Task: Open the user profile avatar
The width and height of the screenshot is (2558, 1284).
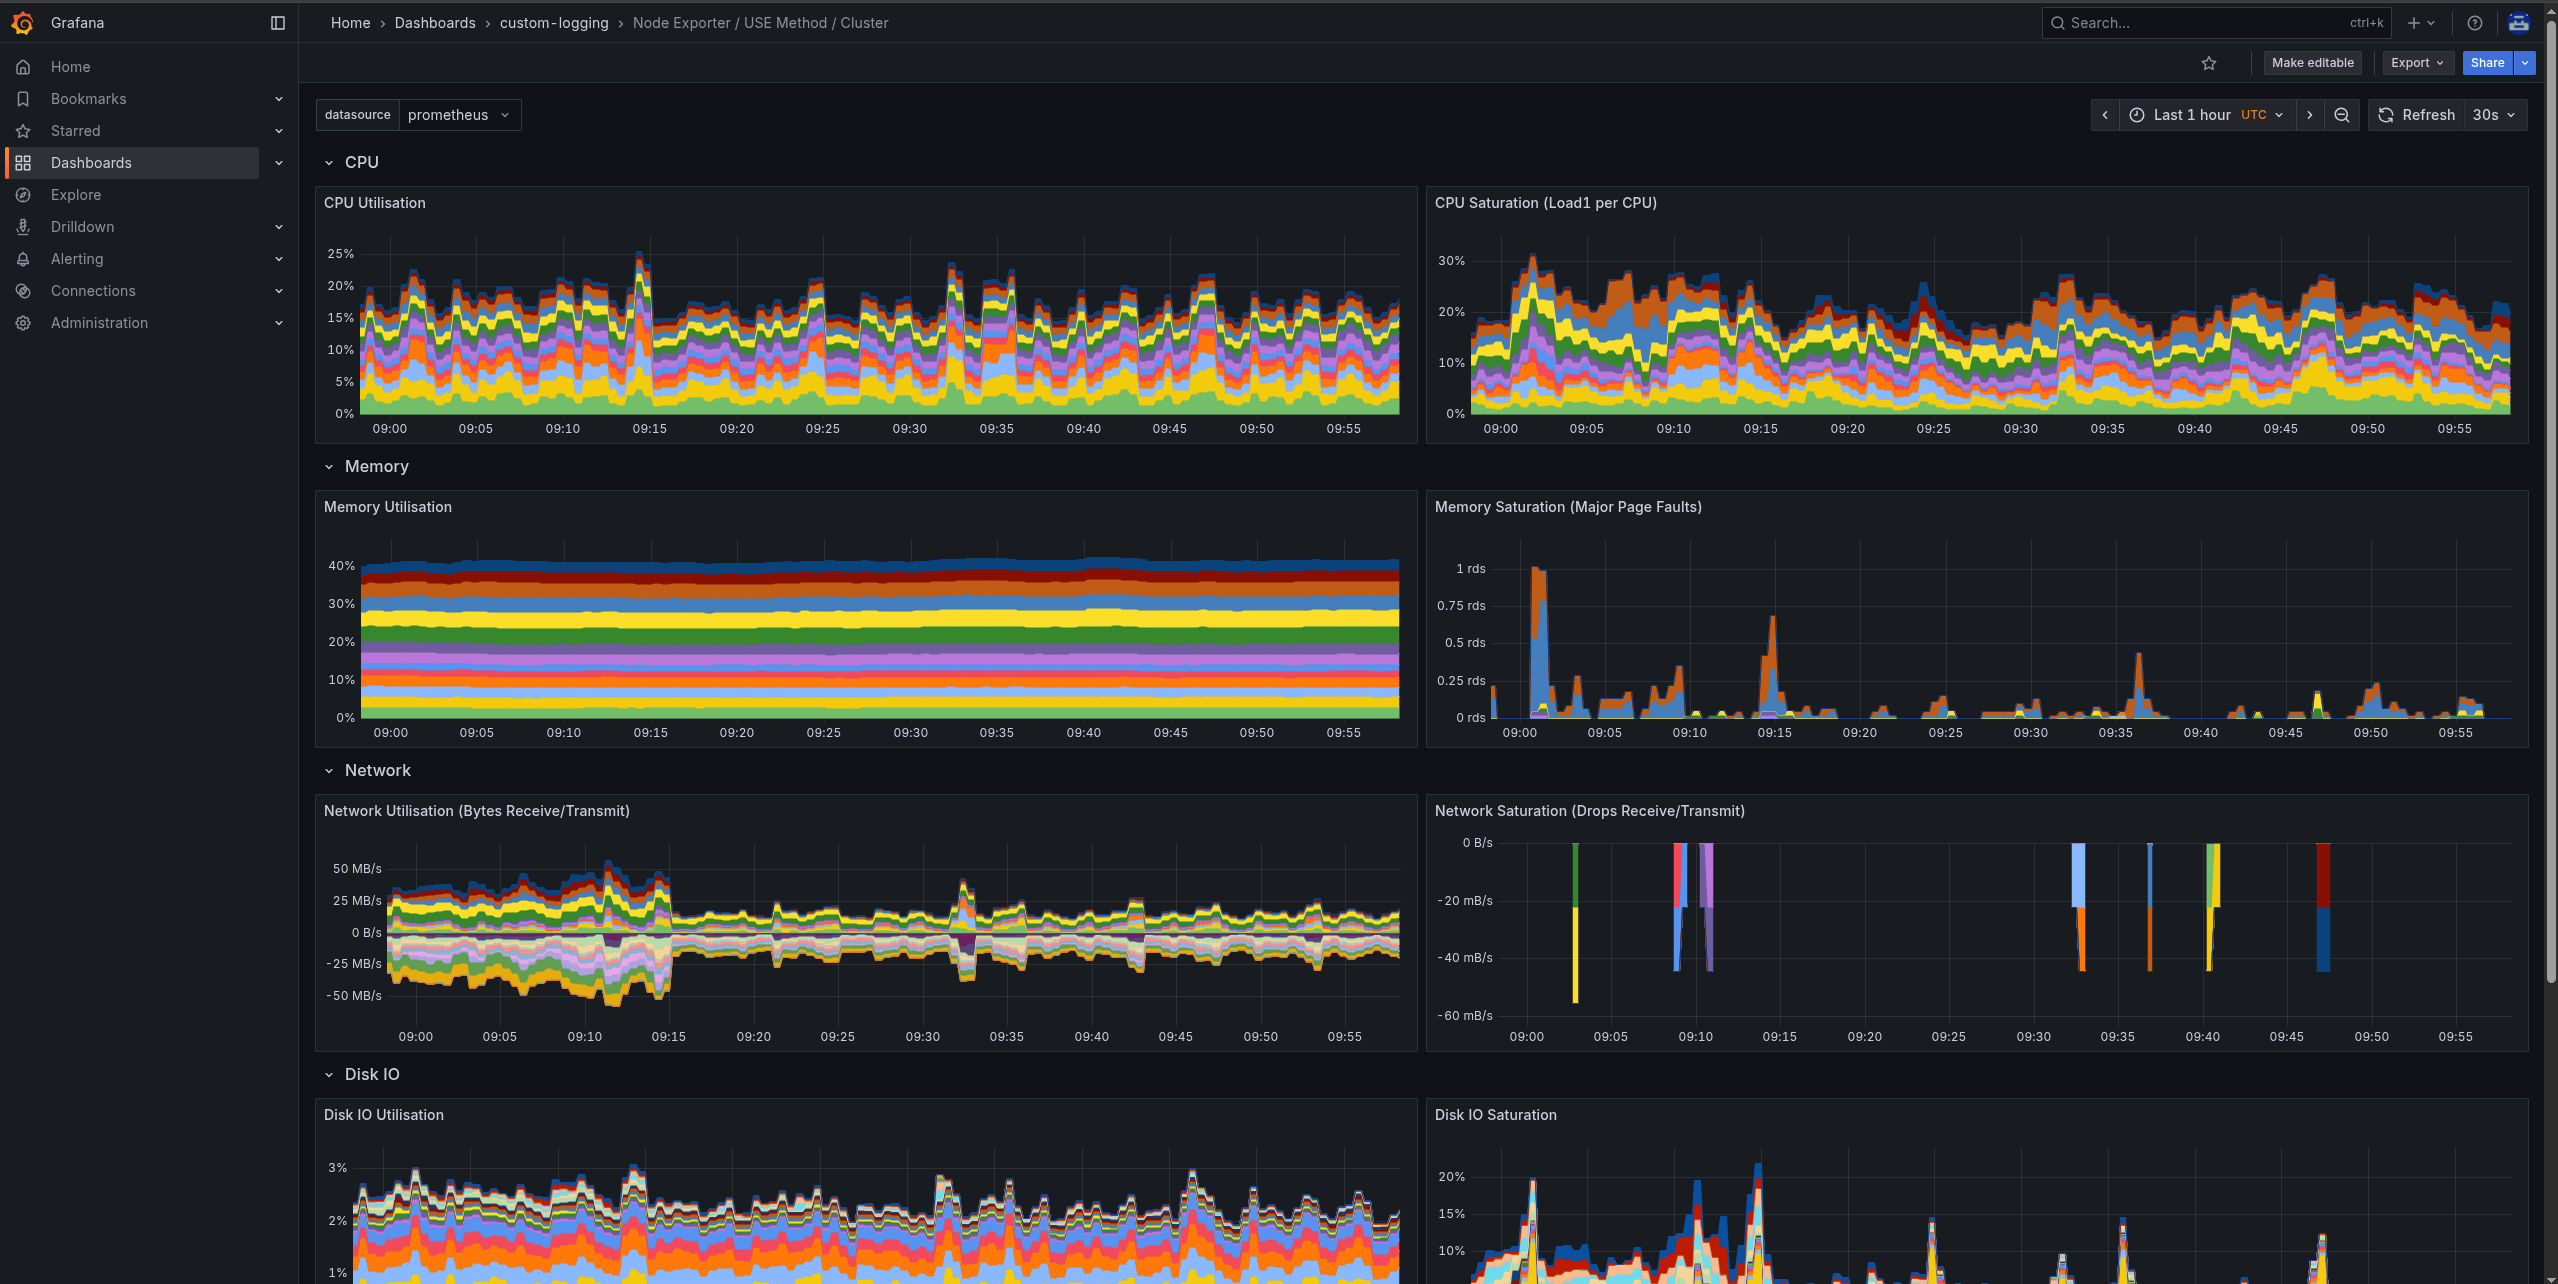Action: click(x=2519, y=22)
